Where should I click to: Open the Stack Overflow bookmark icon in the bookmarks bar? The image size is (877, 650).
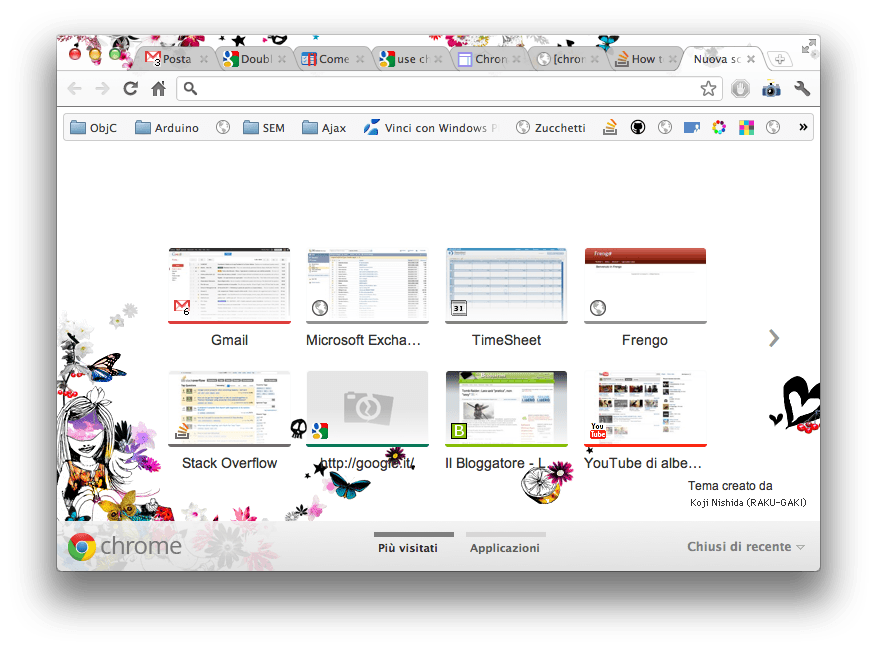610,128
